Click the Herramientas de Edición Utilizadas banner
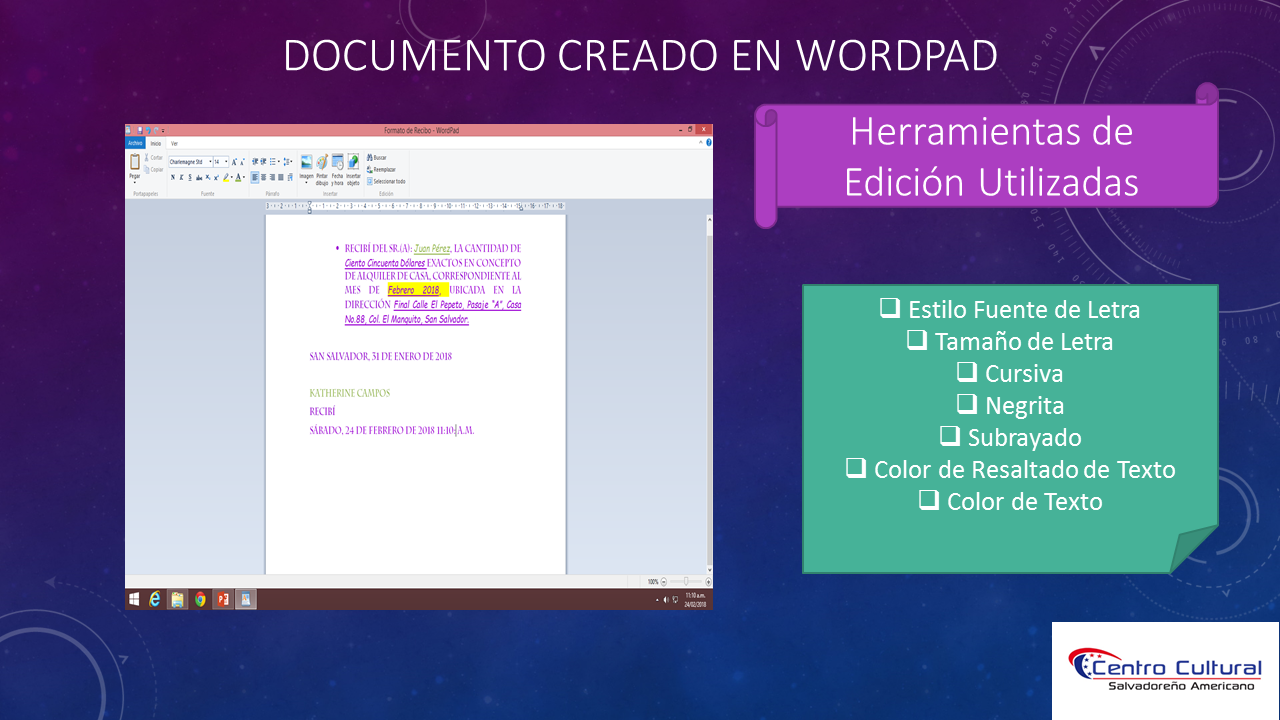The image size is (1280, 720). (989, 157)
